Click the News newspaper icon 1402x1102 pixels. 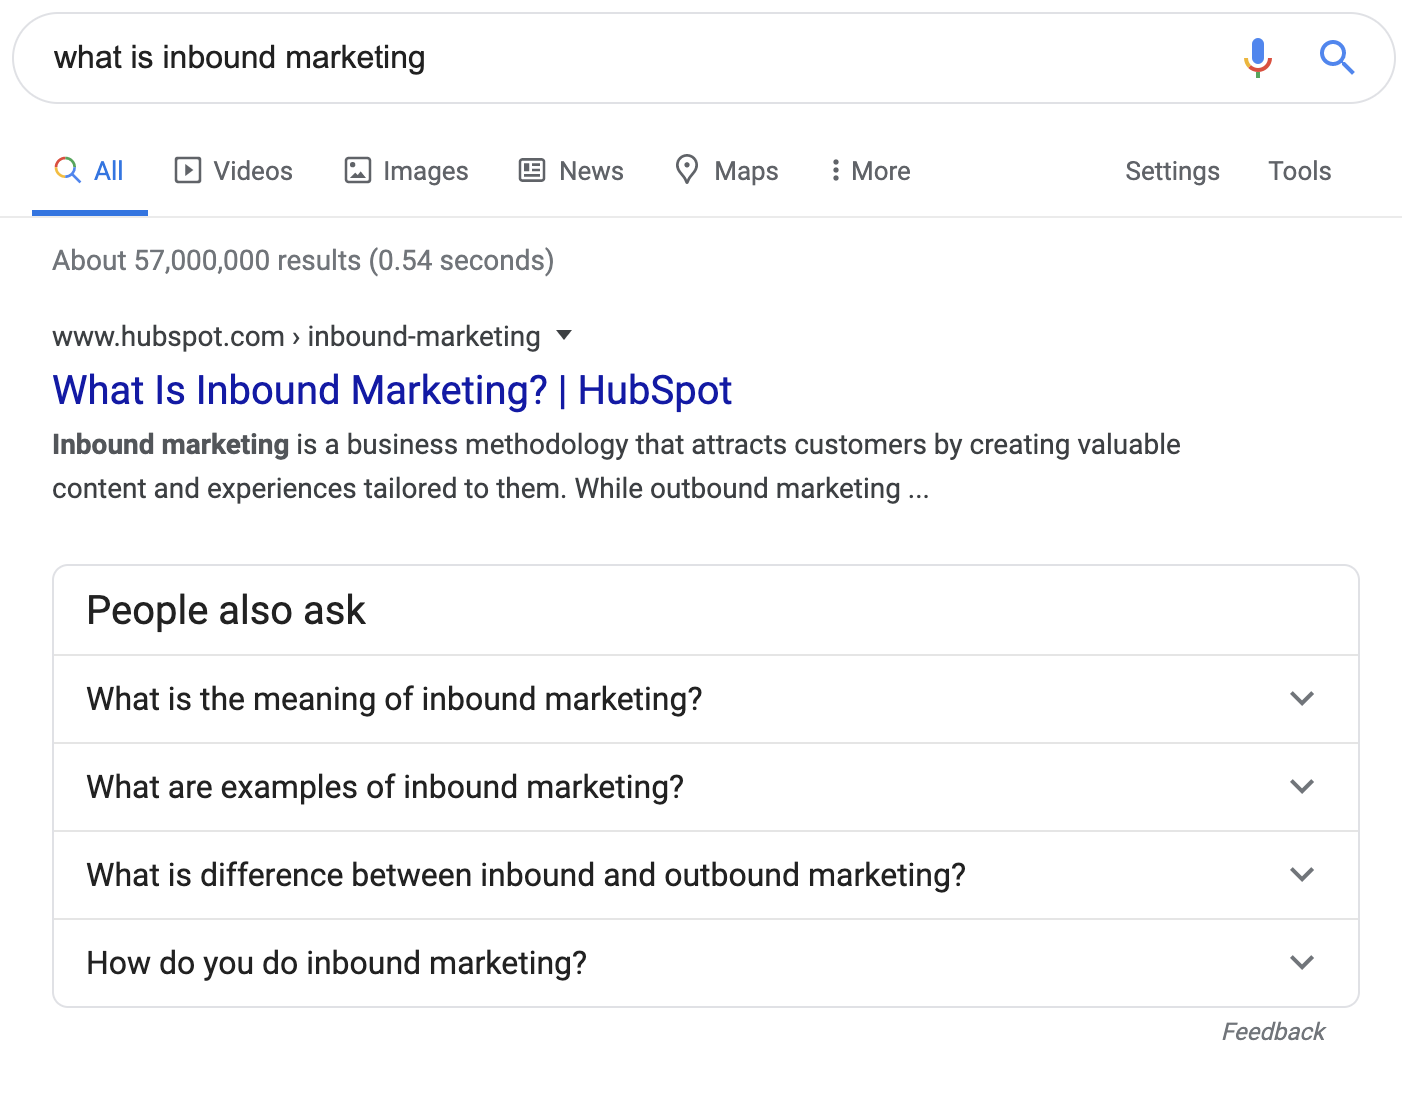tap(531, 171)
